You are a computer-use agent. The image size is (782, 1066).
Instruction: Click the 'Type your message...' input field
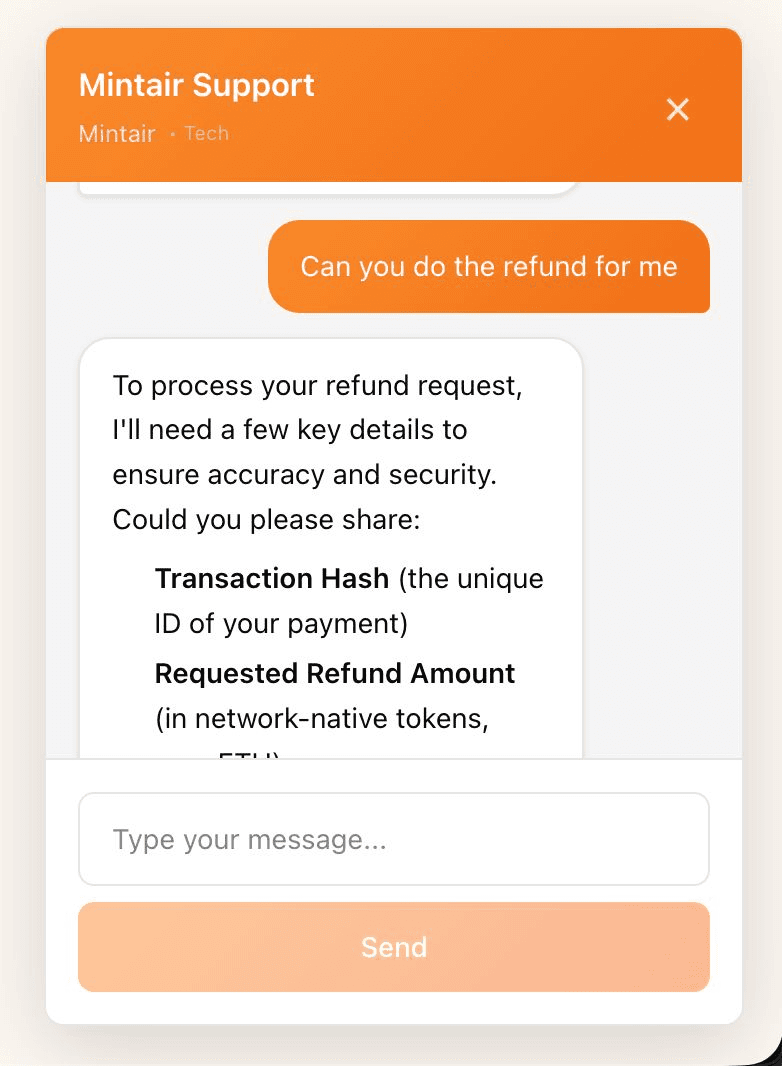[x=394, y=839]
